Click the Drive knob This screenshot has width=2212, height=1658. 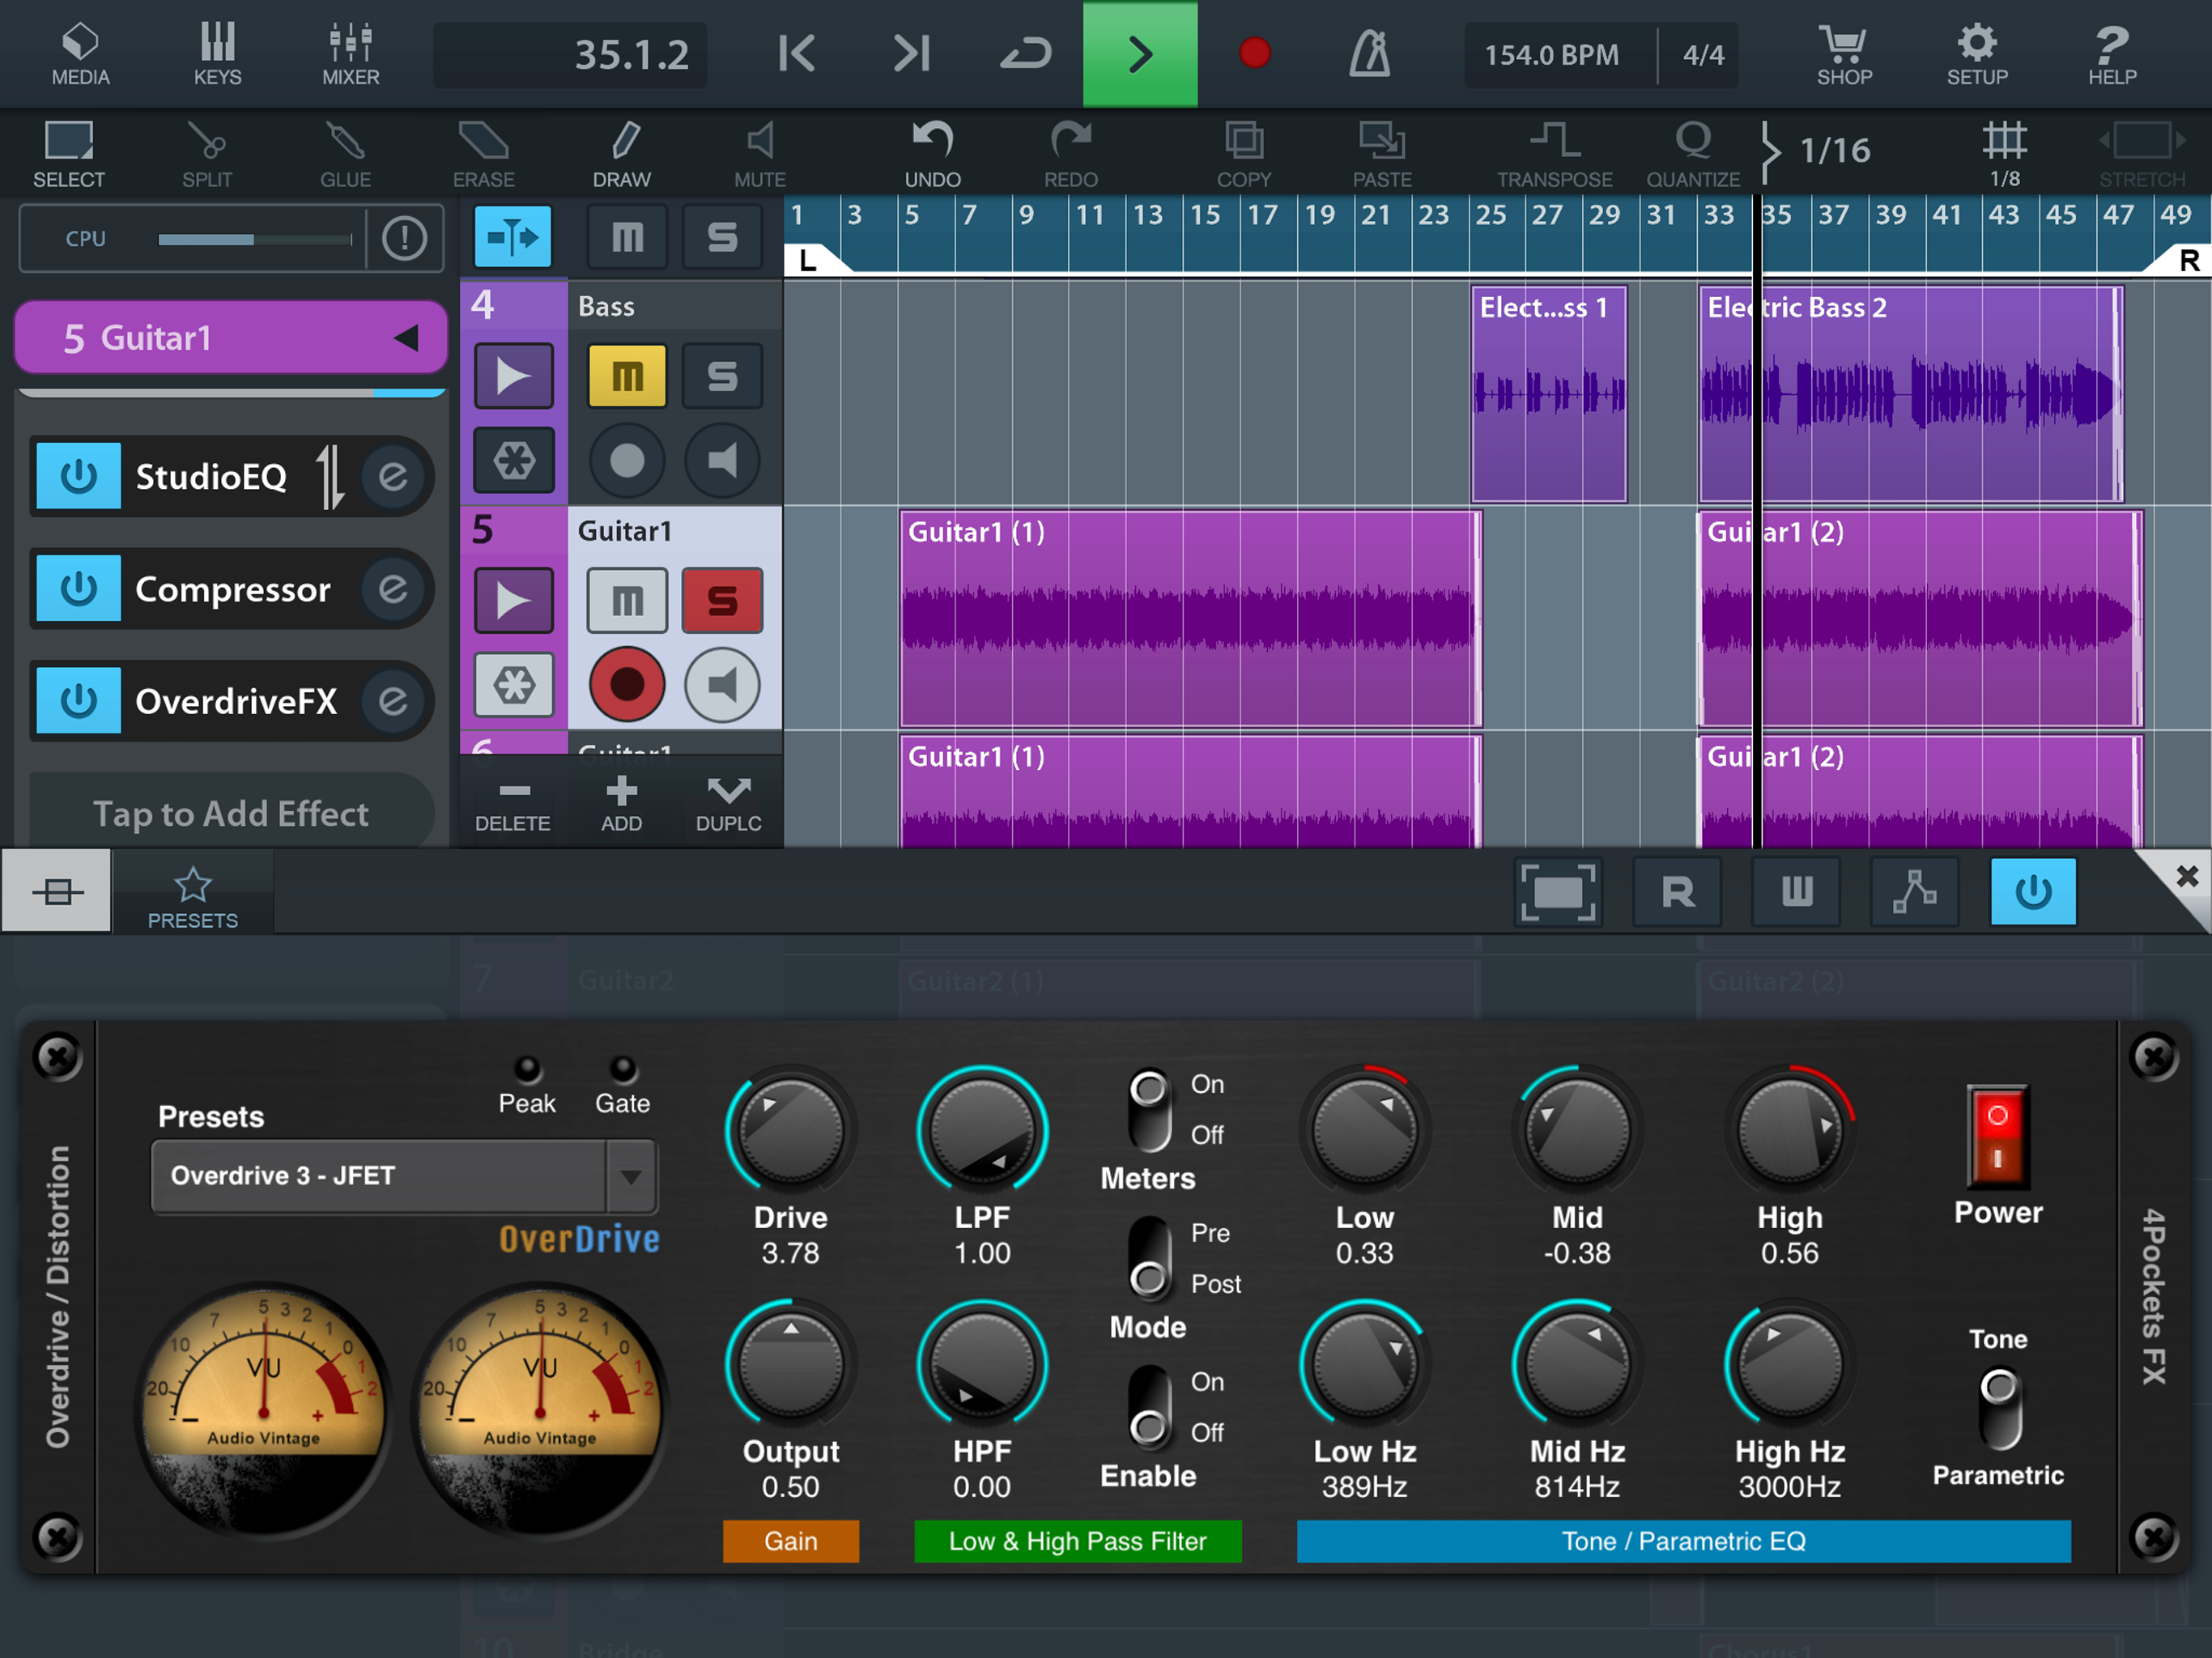[790, 1130]
